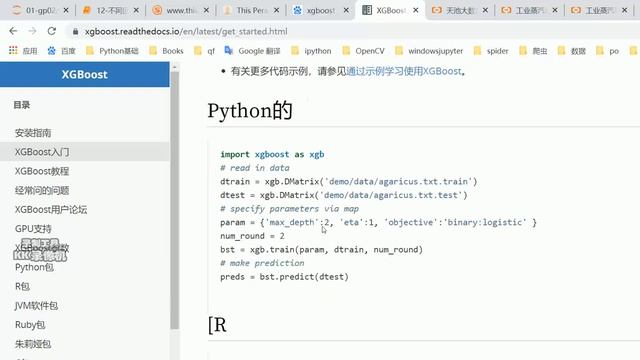Image resolution: width=640 pixels, height=360 pixels.
Task: Open 朱莉娅包 in the sidebar
Action: [33, 344]
